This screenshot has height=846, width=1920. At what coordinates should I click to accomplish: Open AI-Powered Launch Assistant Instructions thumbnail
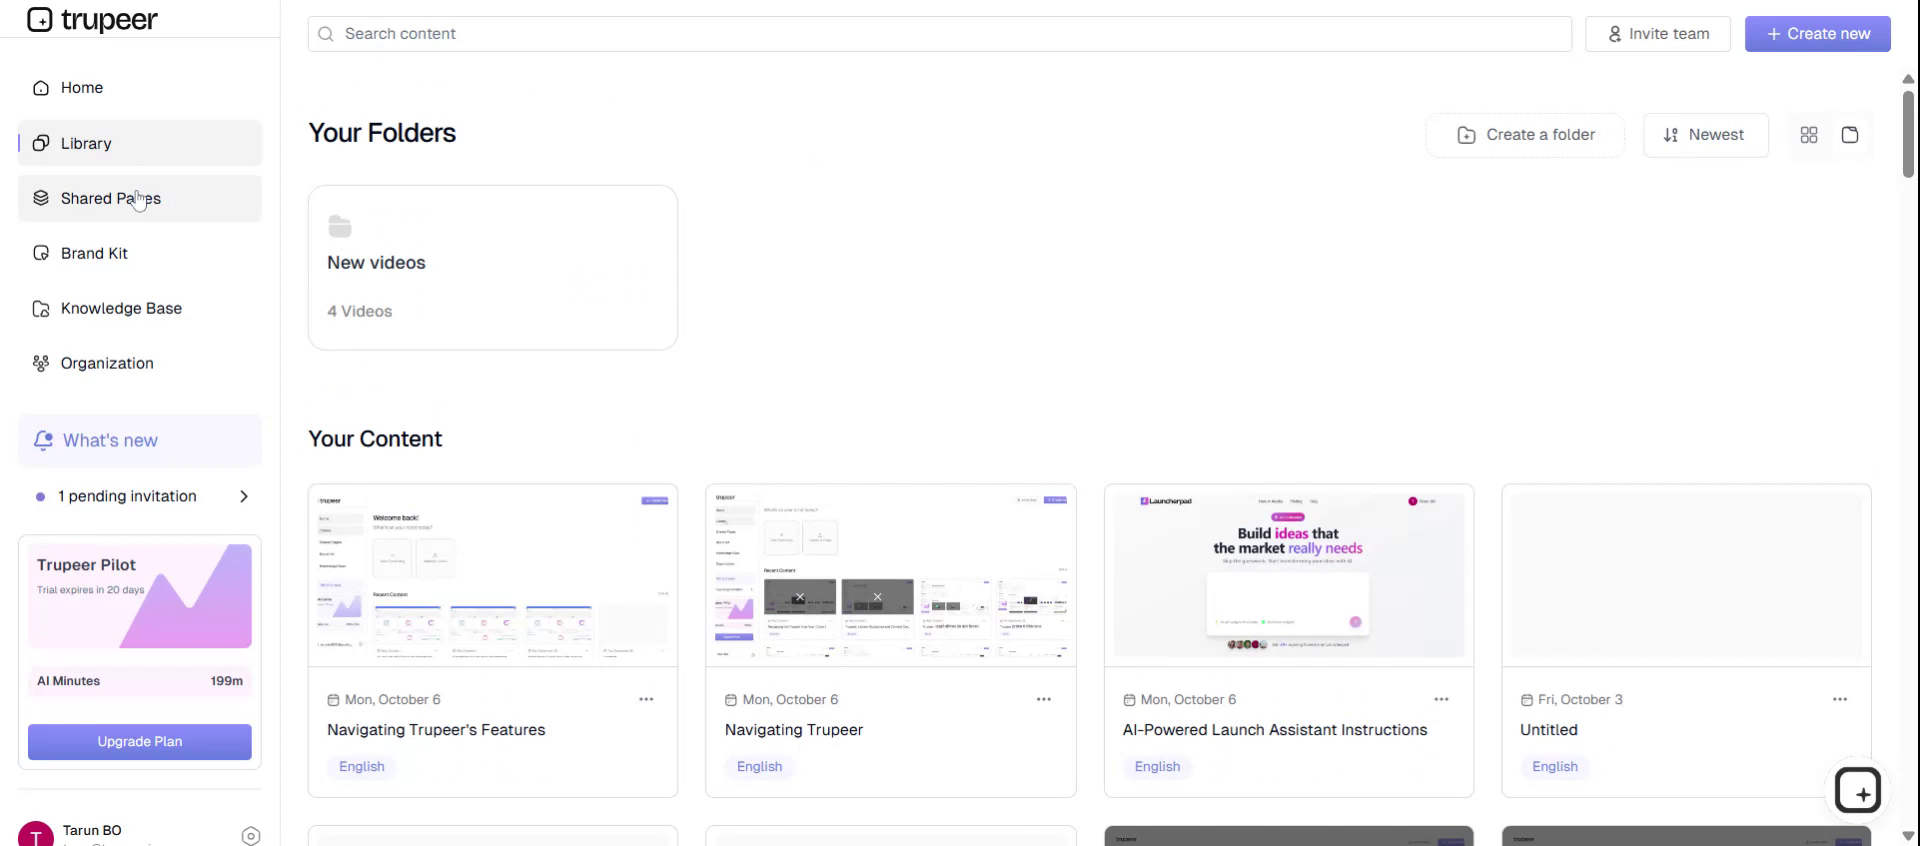1289,576
